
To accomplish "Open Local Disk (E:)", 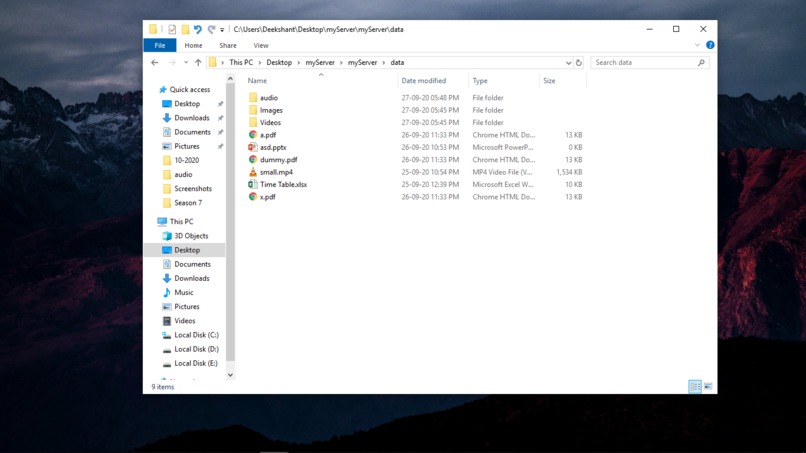I will click(x=195, y=363).
